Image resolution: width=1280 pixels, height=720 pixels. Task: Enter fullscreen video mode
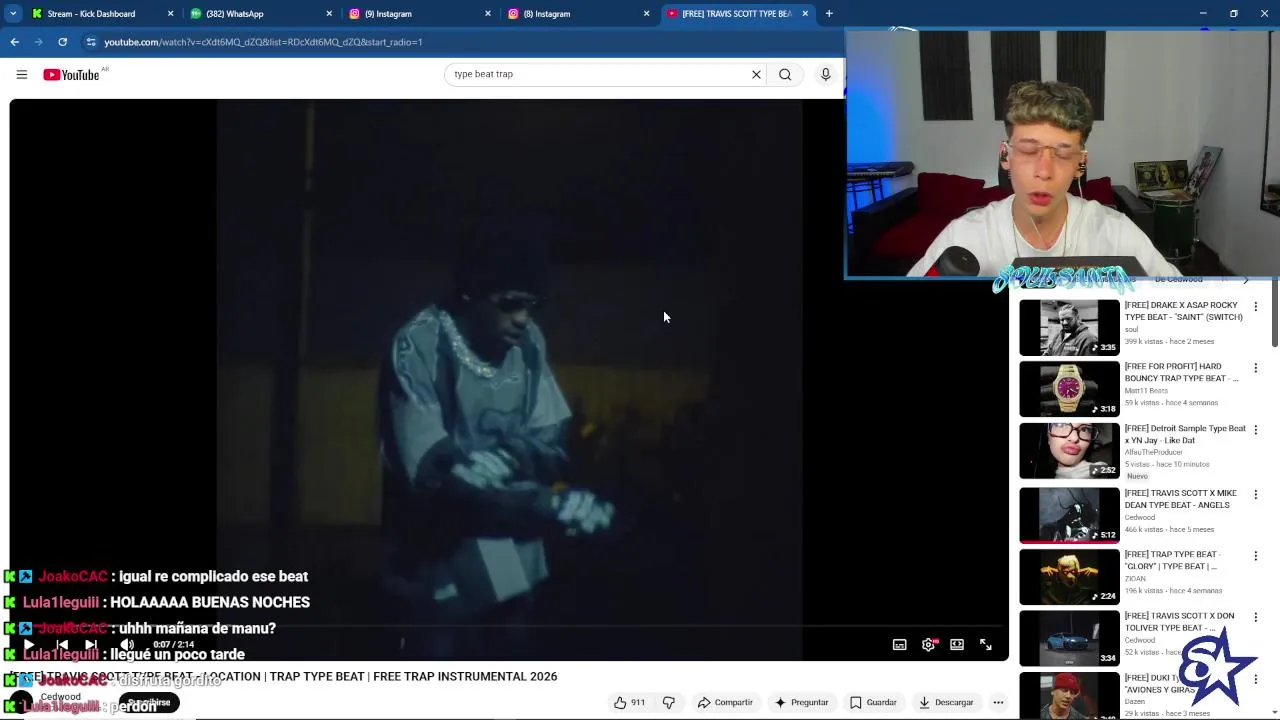(985, 645)
